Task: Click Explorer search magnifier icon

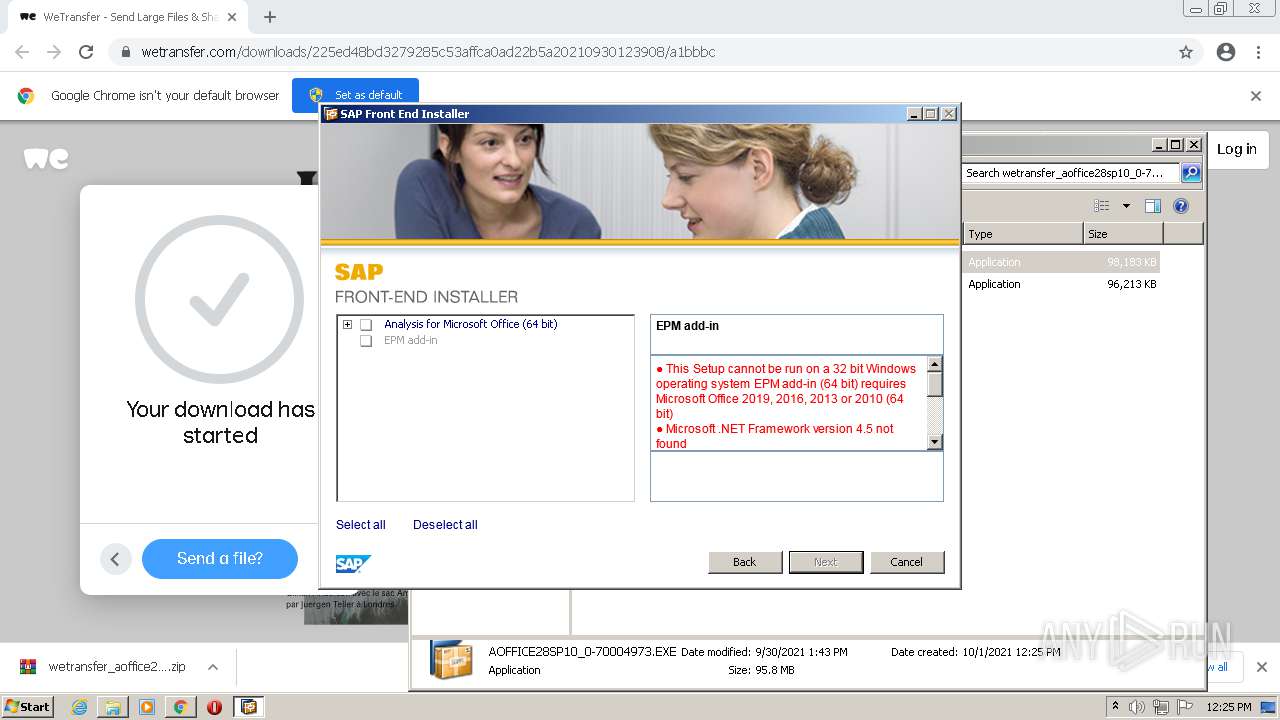Action: pyautogui.click(x=1191, y=173)
